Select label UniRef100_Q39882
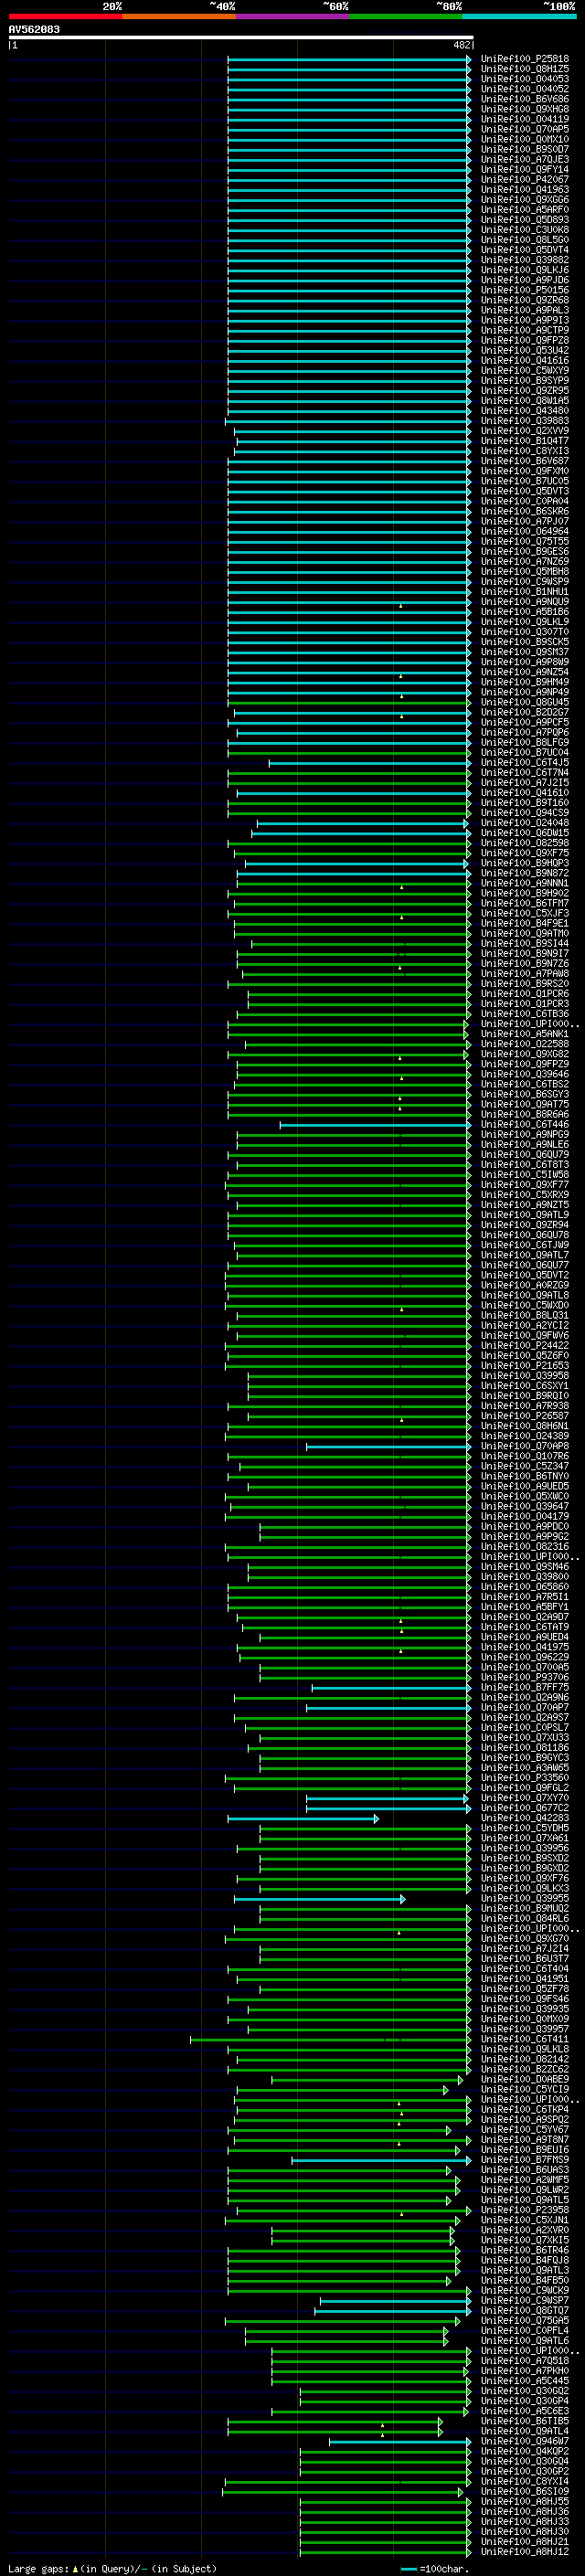The image size is (585, 2576). [x=524, y=260]
